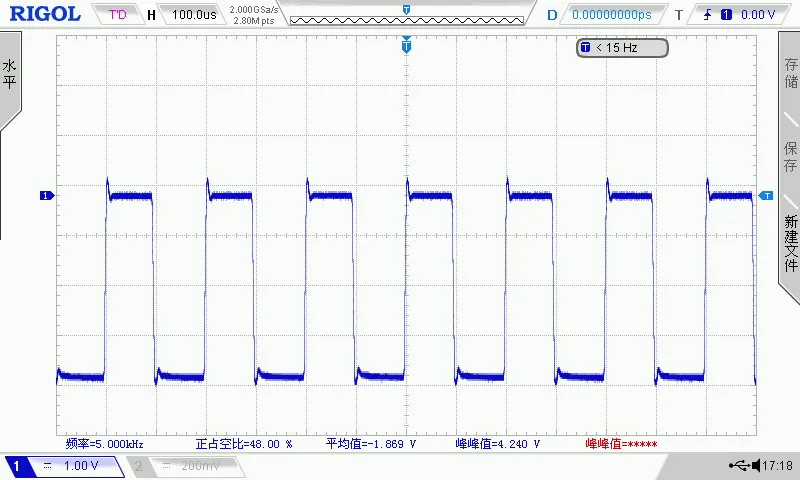Click the T'D trigger status indicator

pos(117,14)
